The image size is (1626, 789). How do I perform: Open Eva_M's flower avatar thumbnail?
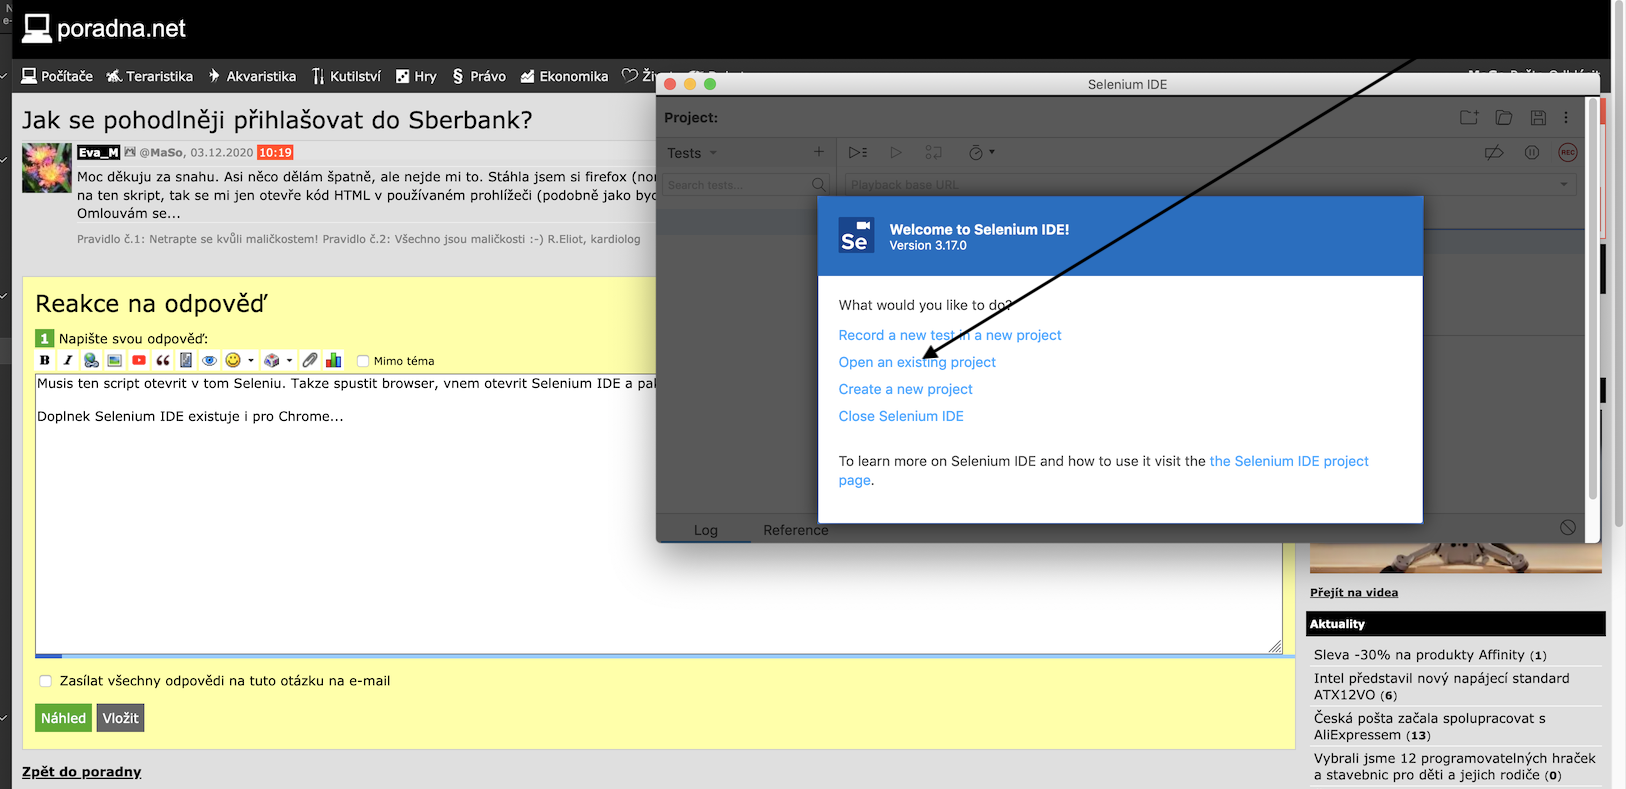click(47, 168)
